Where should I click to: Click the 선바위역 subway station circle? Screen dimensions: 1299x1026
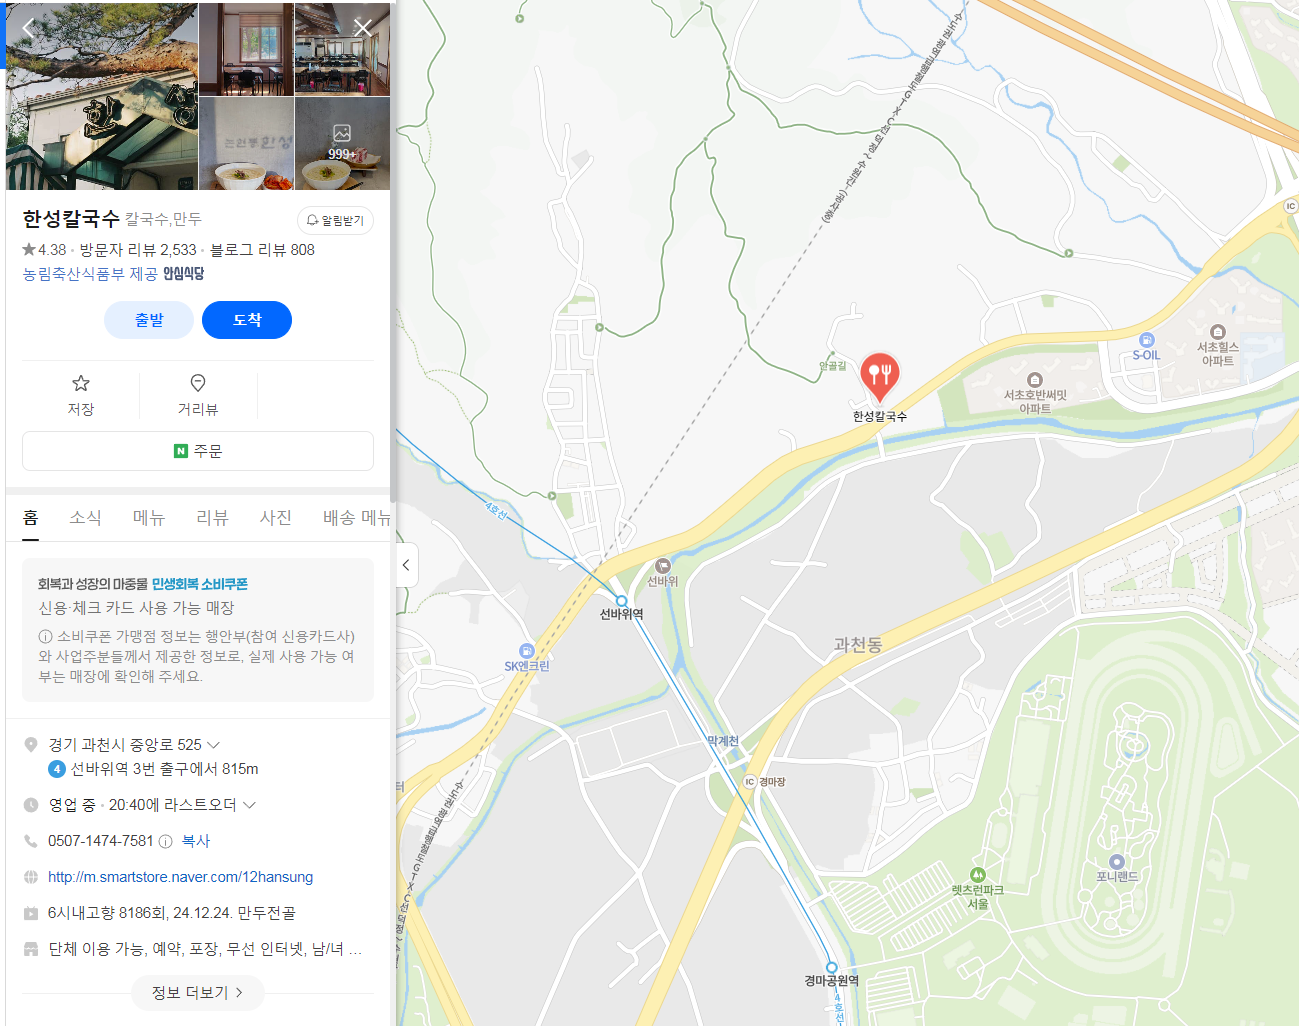[x=621, y=601]
